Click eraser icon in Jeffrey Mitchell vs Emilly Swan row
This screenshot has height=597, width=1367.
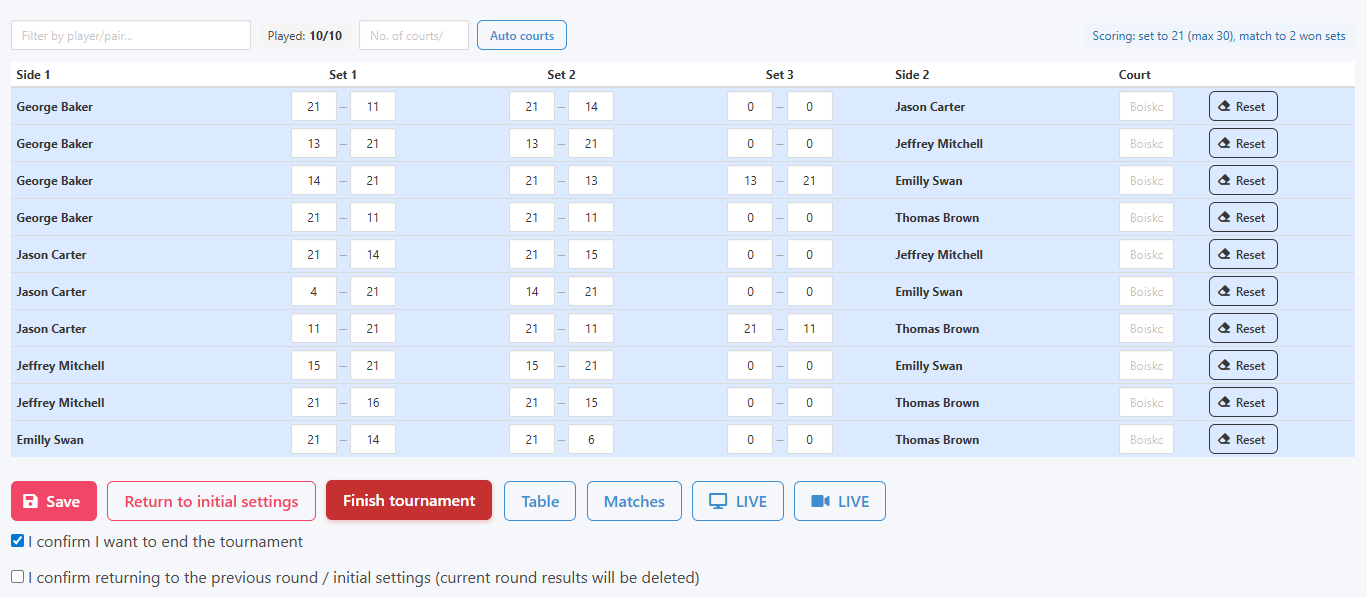tap(1225, 366)
